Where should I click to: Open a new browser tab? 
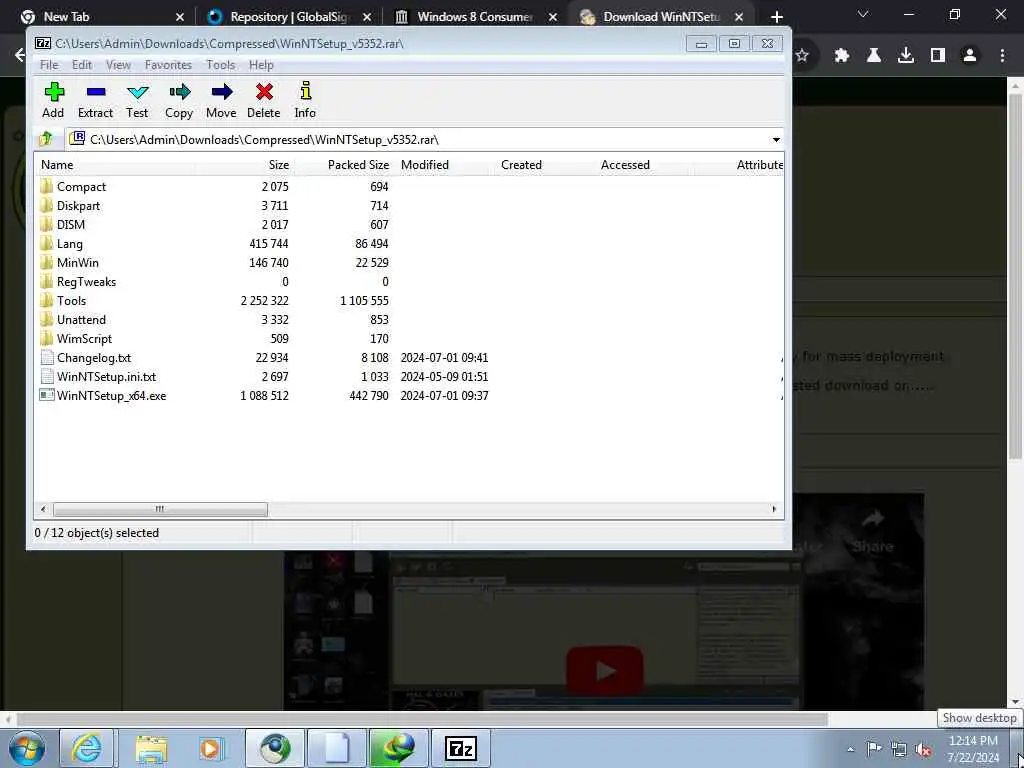click(x=776, y=17)
